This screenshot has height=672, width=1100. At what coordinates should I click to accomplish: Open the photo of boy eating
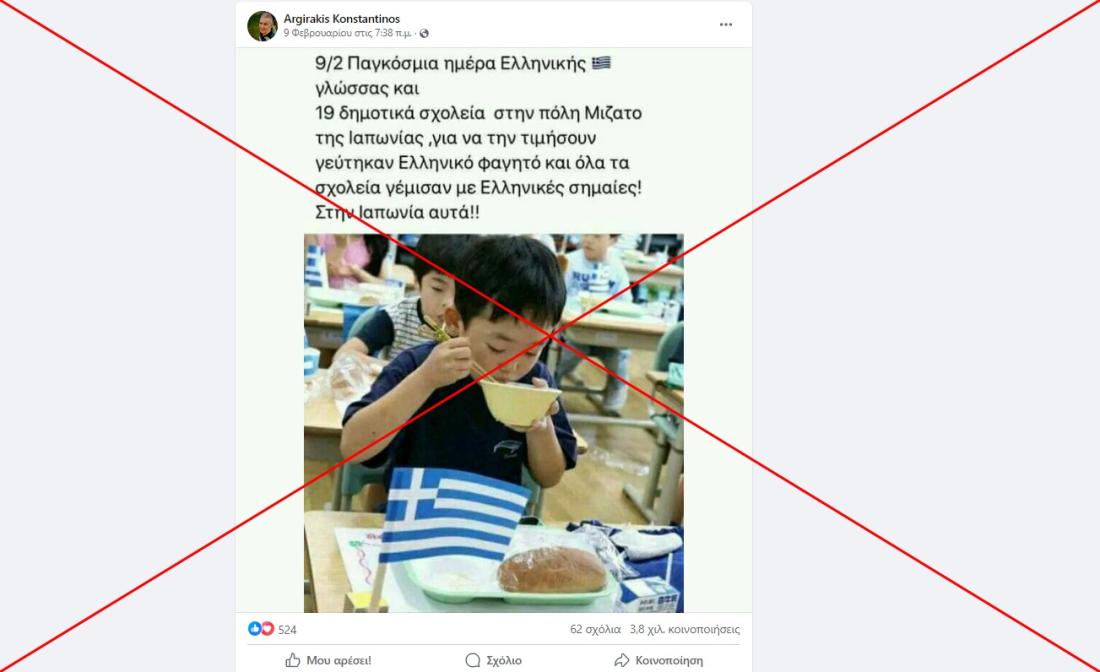pyautogui.click(x=494, y=423)
